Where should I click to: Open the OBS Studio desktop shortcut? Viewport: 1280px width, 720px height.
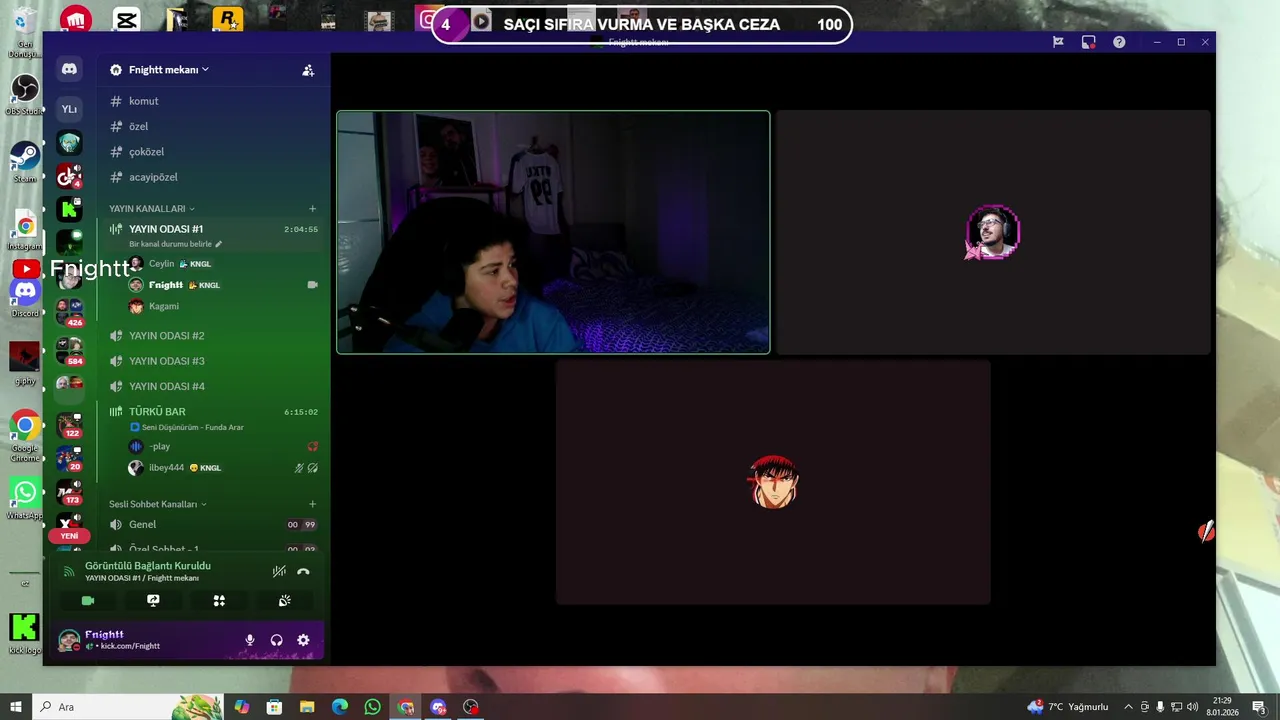25,94
